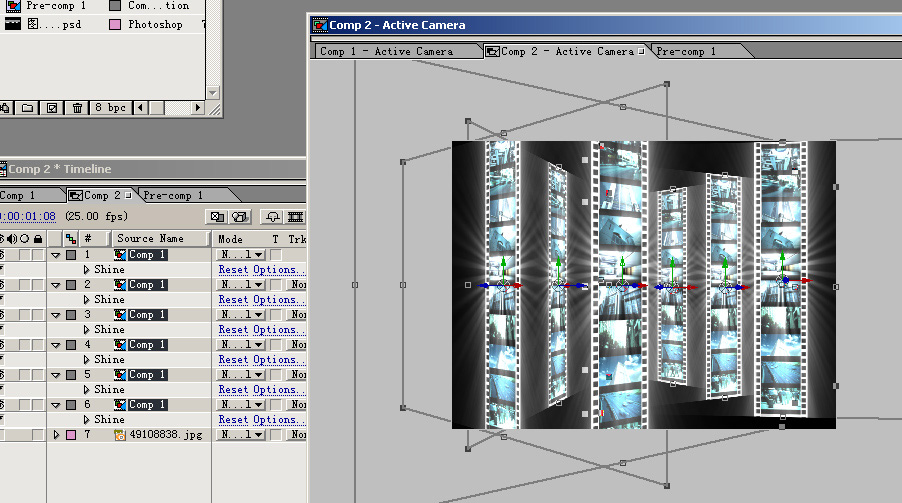Click the Project panel scroll left arrow
This screenshot has height=503, width=902.
coord(140,108)
